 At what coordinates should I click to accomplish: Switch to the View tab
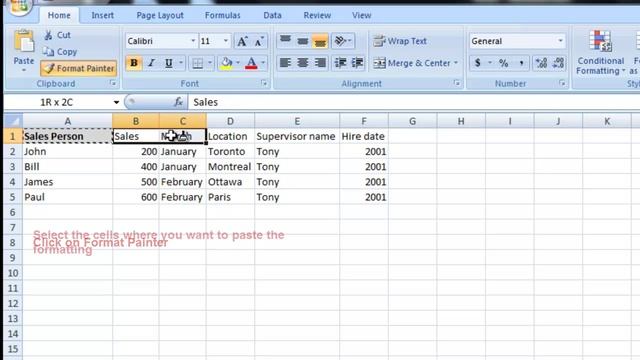pyautogui.click(x=362, y=16)
